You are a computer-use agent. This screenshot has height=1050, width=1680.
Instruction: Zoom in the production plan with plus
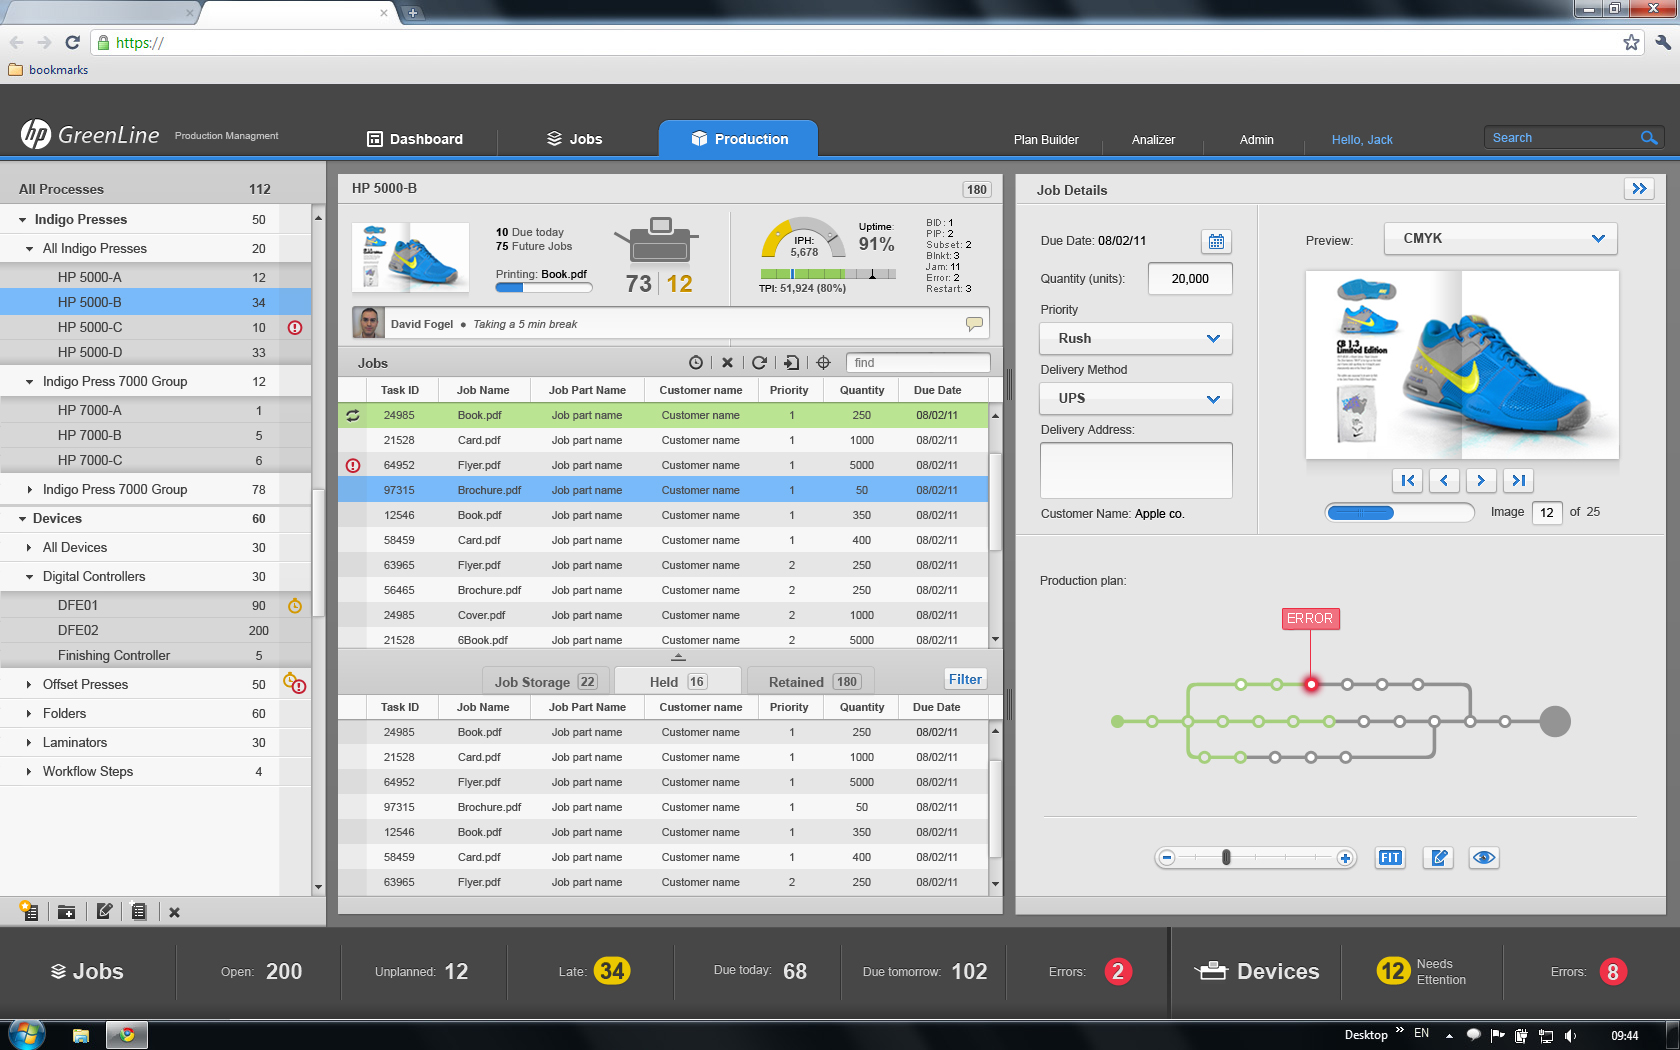coord(1345,858)
